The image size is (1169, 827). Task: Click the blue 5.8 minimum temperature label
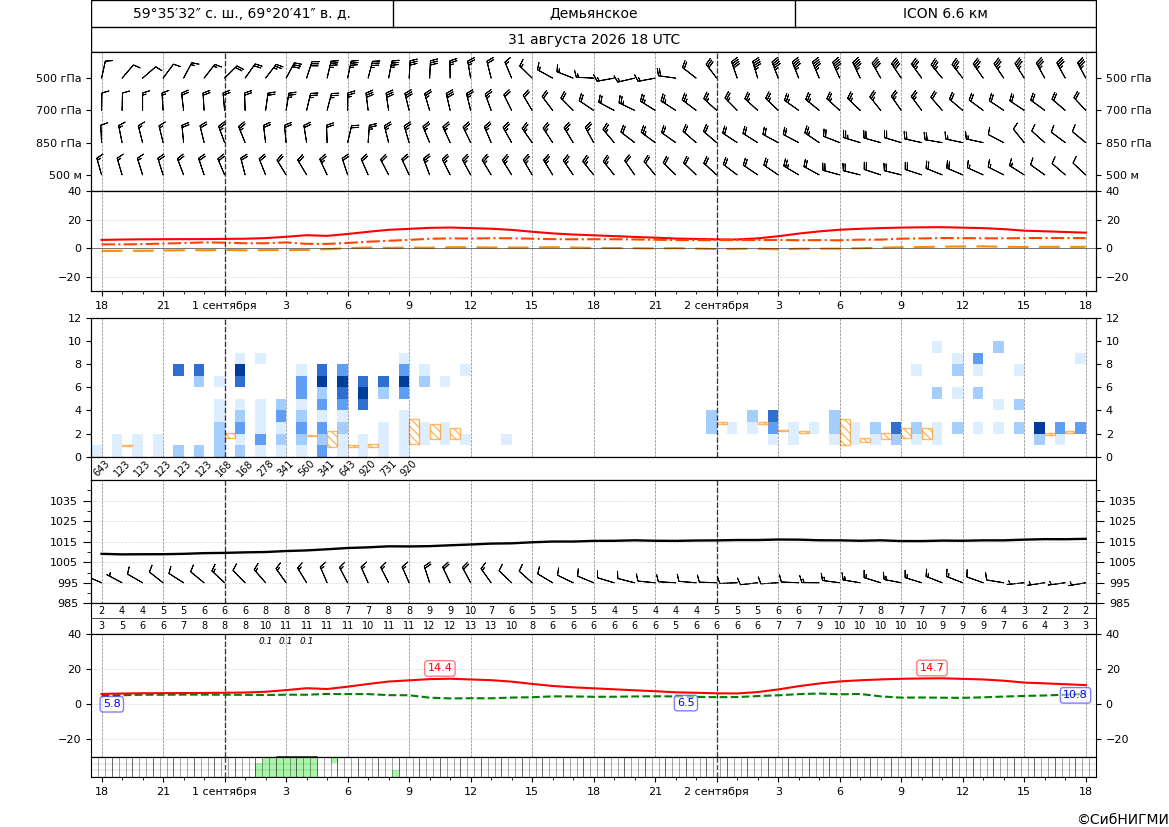(112, 703)
